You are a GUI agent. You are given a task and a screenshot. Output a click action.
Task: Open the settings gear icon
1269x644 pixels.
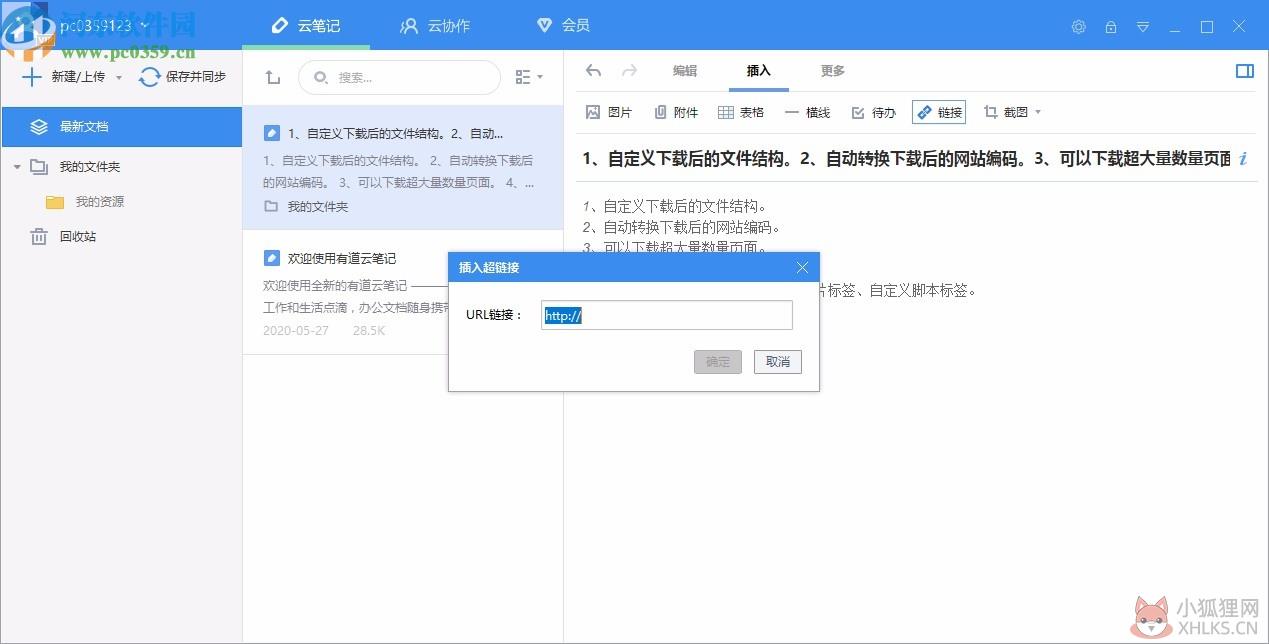(x=1078, y=27)
